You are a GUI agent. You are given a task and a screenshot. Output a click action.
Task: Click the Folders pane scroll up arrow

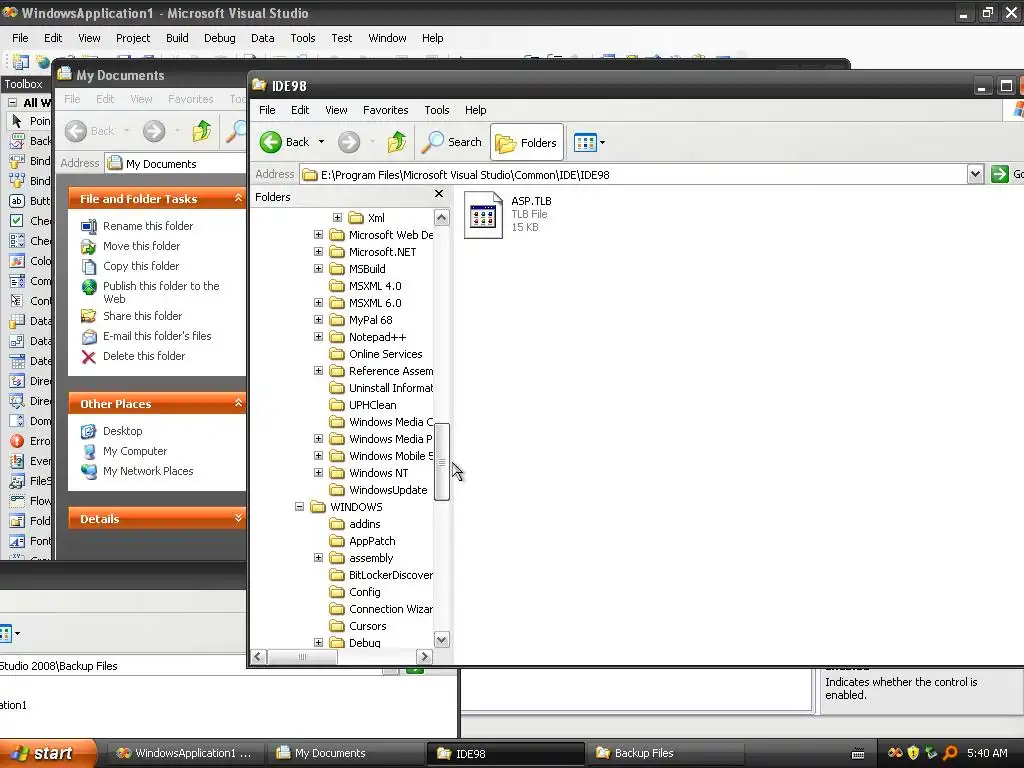click(x=441, y=217)
